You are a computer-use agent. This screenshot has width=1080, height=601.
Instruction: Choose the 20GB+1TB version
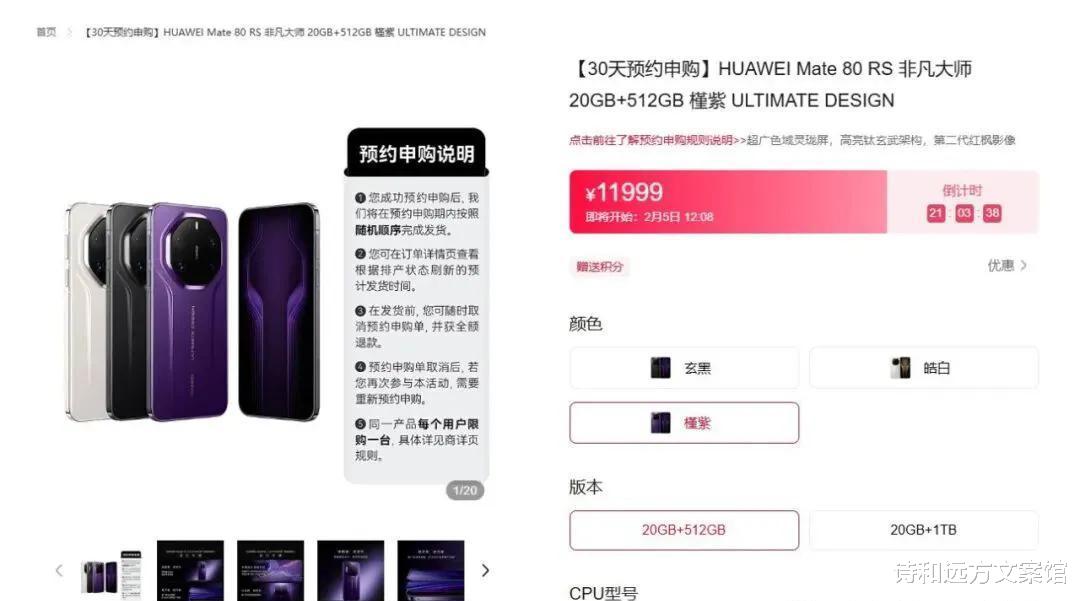point(924,530)
